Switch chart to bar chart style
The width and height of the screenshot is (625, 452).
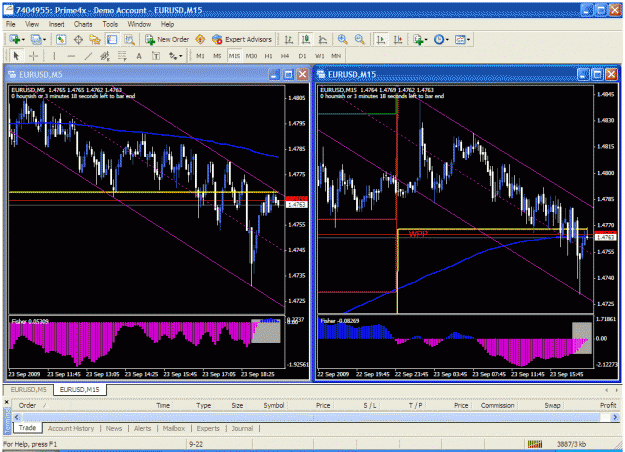tap(289, 39)
